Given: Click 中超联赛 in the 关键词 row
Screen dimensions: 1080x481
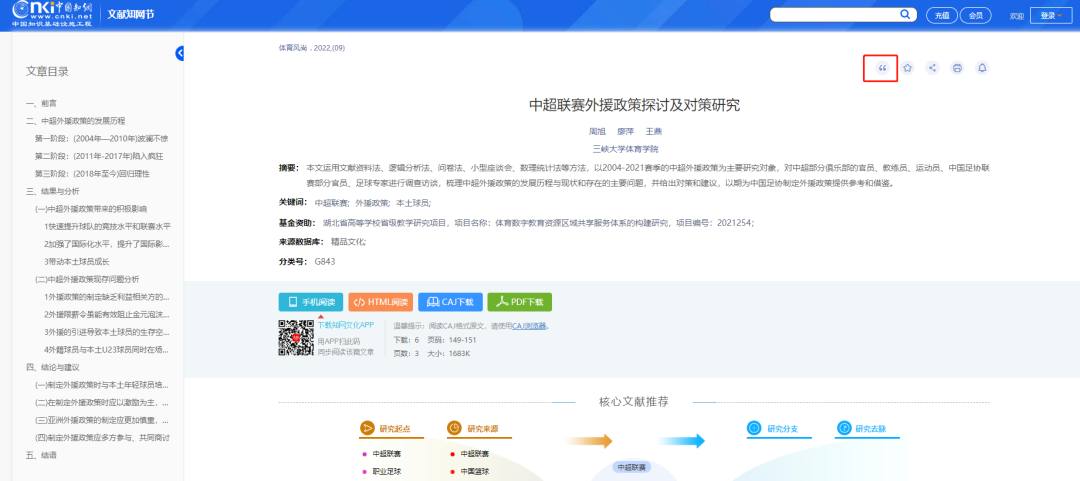Looking at the screenshot, I should tap(331, 203).
